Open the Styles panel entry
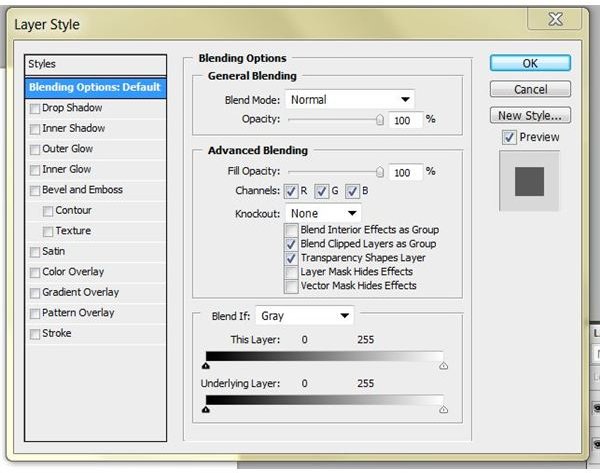The height and width of the screenshot is (473, 600). point(95,64)
